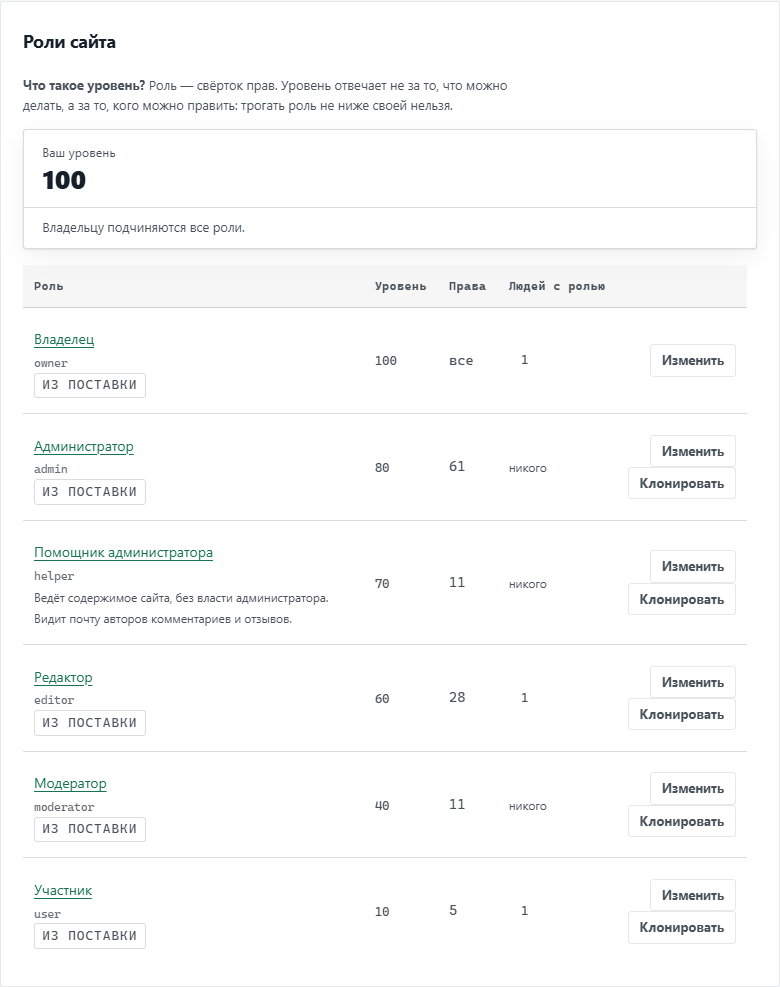This screenshot has height=987, width=780.
Task: Open the Участник role link
Action: coord(63,890)
